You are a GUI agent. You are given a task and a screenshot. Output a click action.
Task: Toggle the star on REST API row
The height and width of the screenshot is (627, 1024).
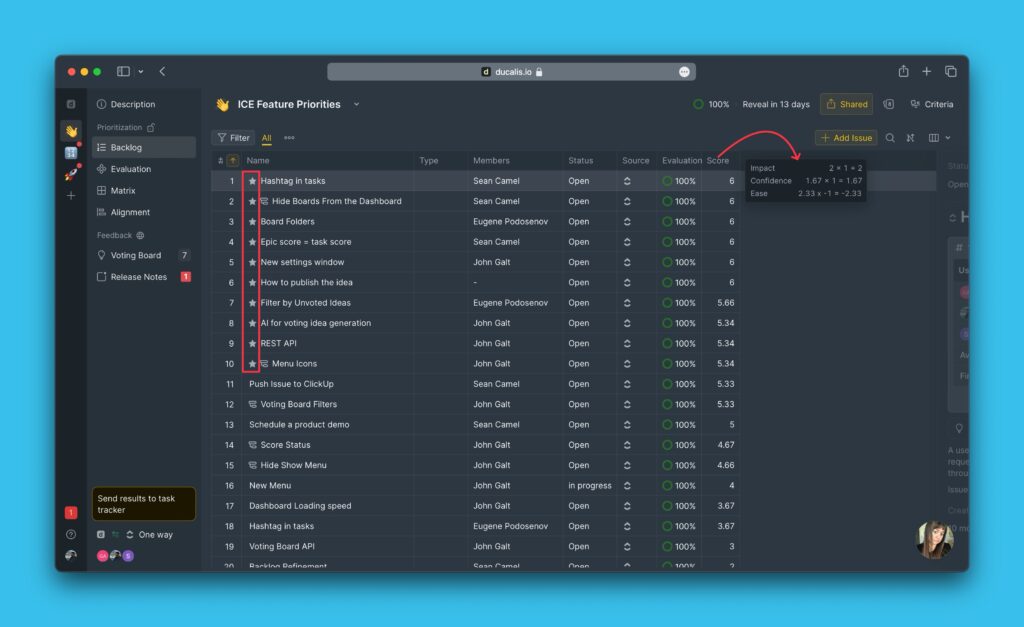pos(251,343)
